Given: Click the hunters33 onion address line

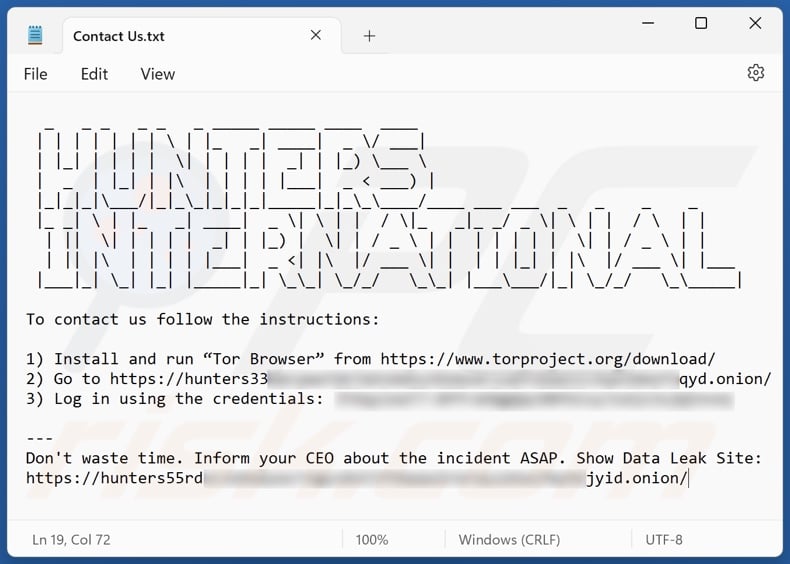Looking at the screenshot, I should pyautogui.click(x=399, y=379).
